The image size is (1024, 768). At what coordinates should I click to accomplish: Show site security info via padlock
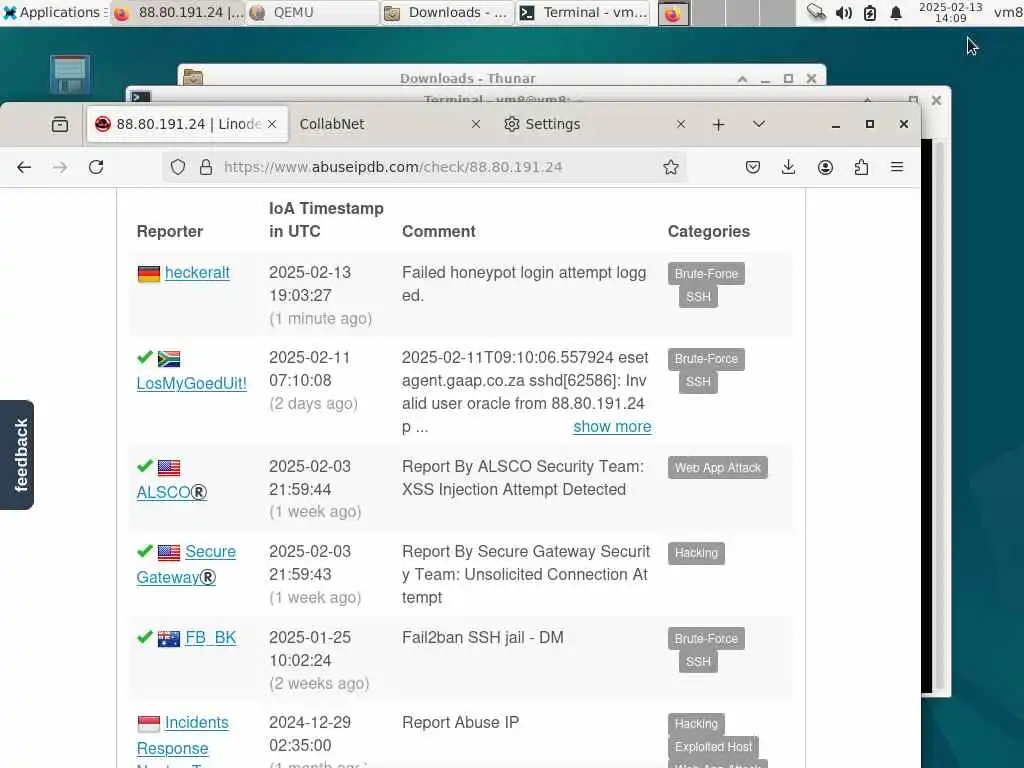click(x=206, y=167)
